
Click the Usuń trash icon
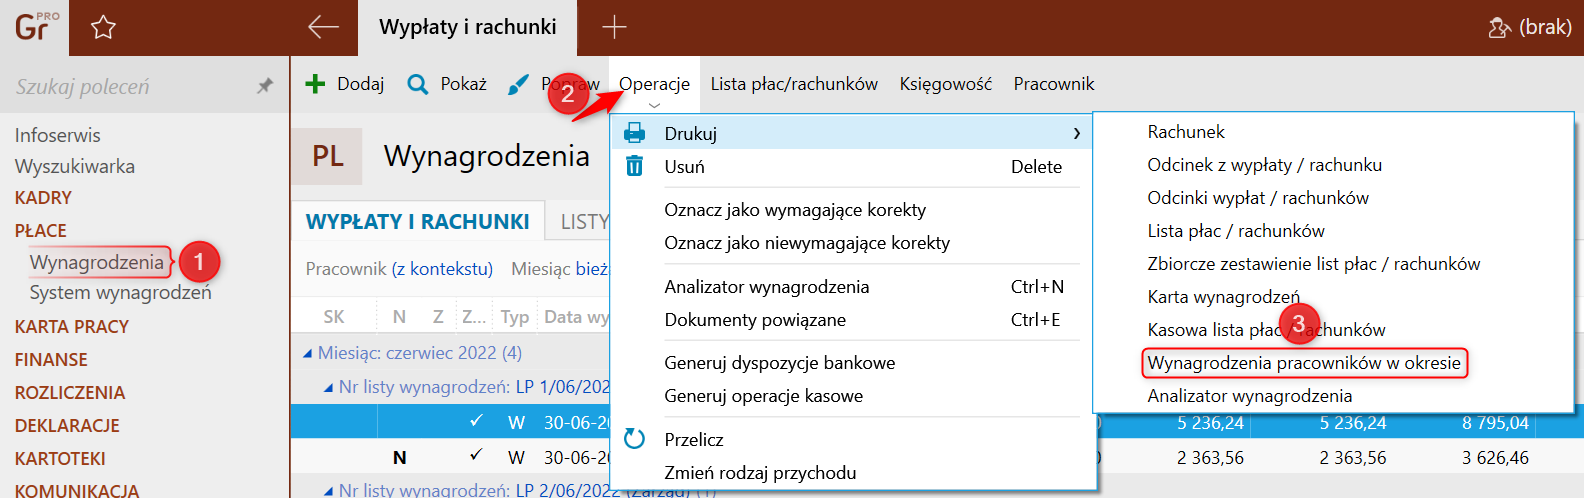(634, 166)
